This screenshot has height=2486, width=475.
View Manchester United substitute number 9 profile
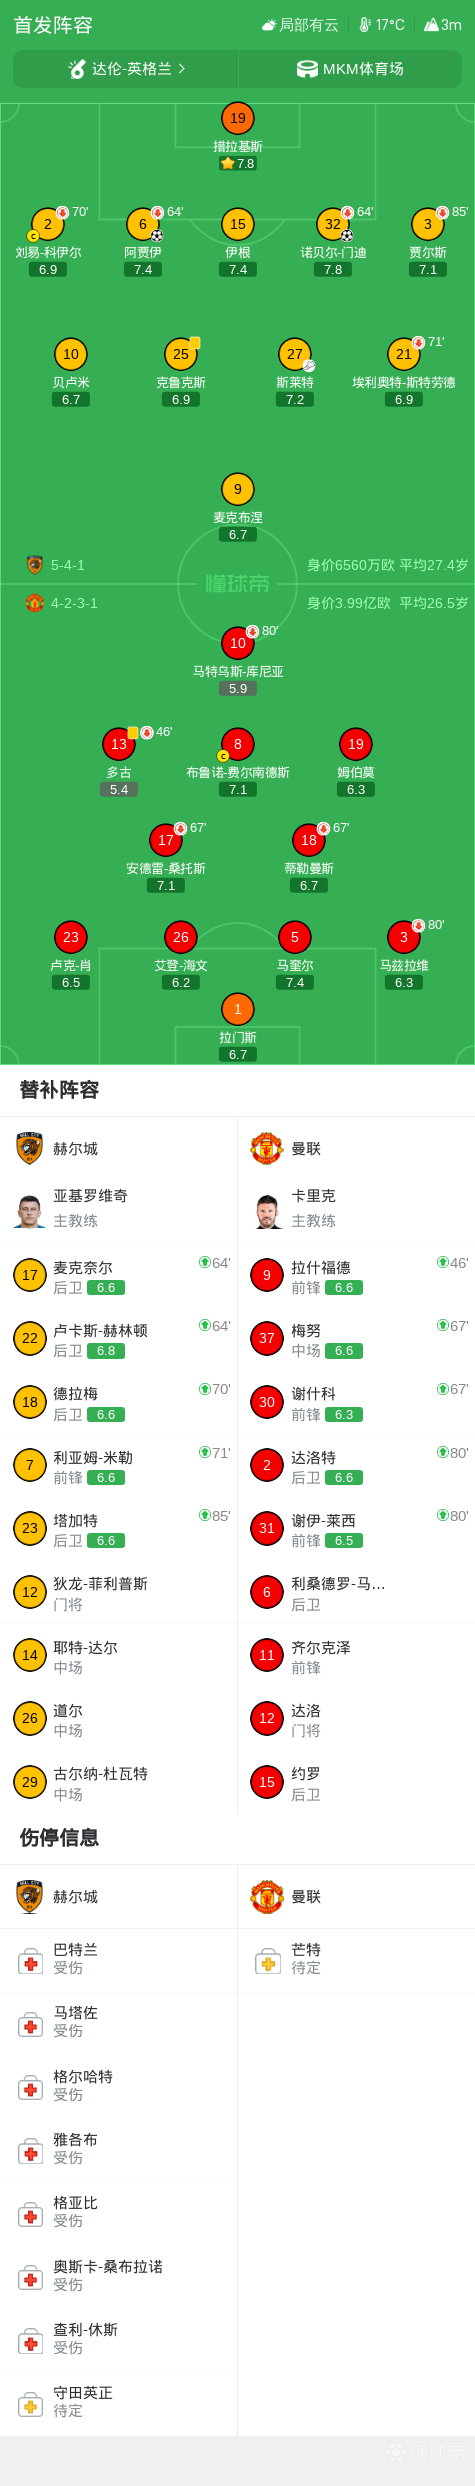click(356, 1275)
